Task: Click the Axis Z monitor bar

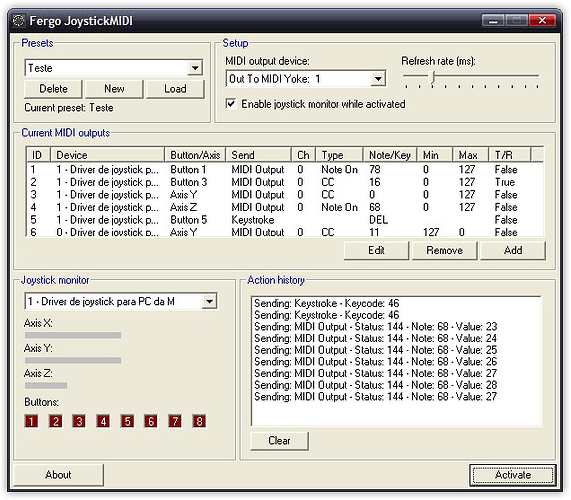Action: click(x=46, y=385)
